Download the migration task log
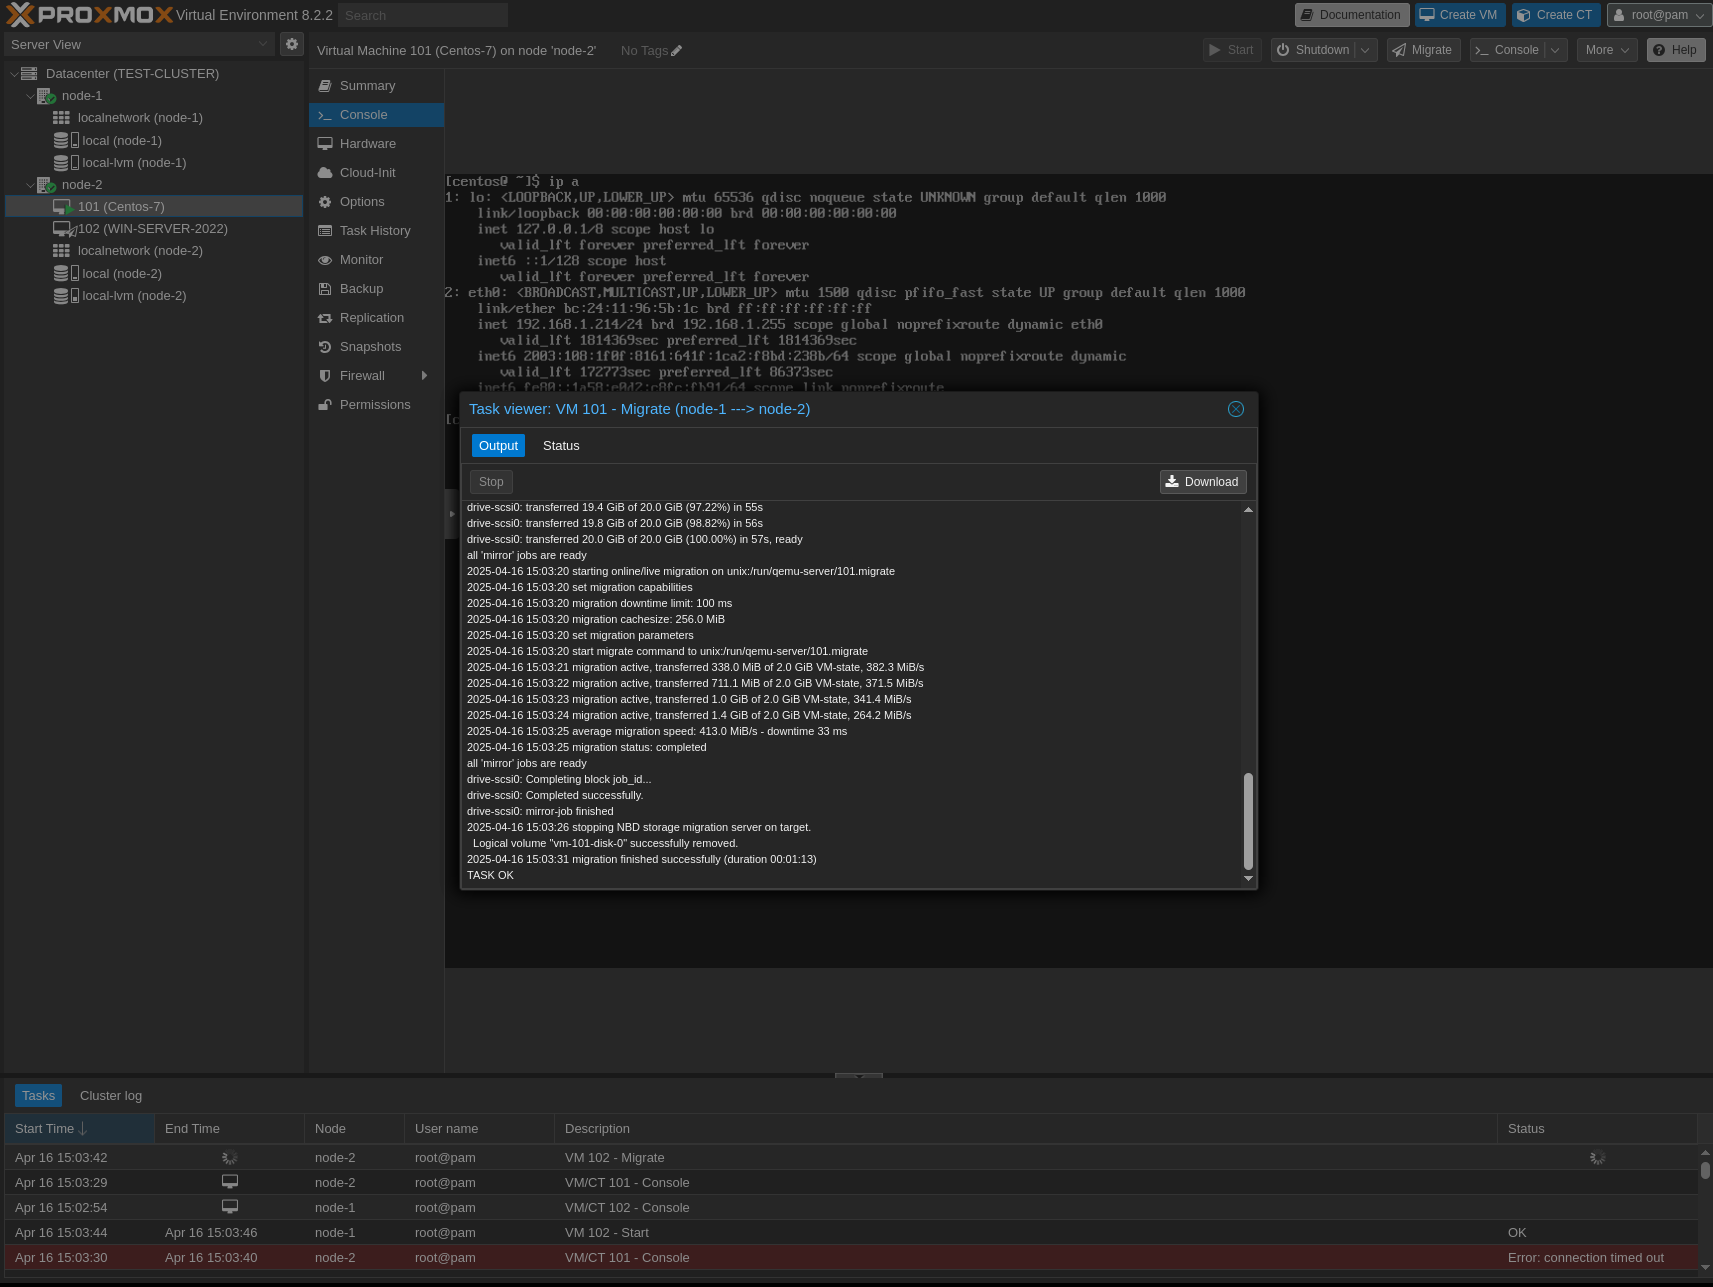This screenshot has height=1287, width=1713. point(1202,481)
